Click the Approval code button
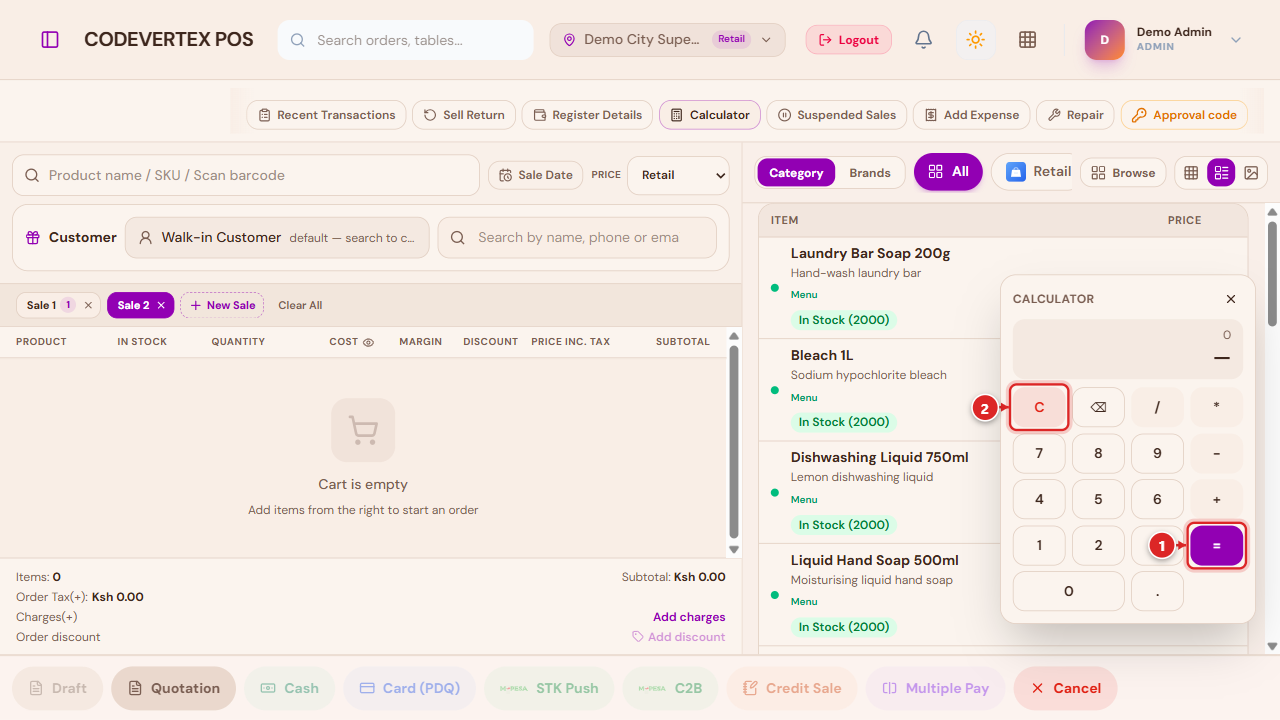Screen dimensions: 1280x720 (x=1184, y=115)
